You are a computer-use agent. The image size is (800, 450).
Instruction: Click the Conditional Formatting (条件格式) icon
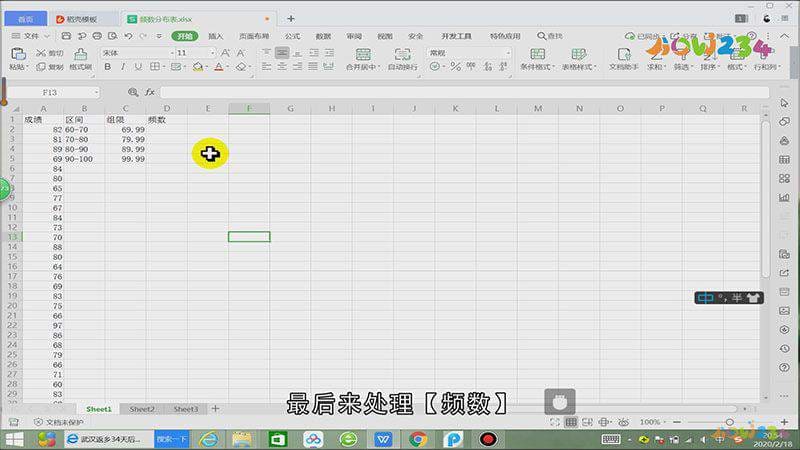coord(537,54)
